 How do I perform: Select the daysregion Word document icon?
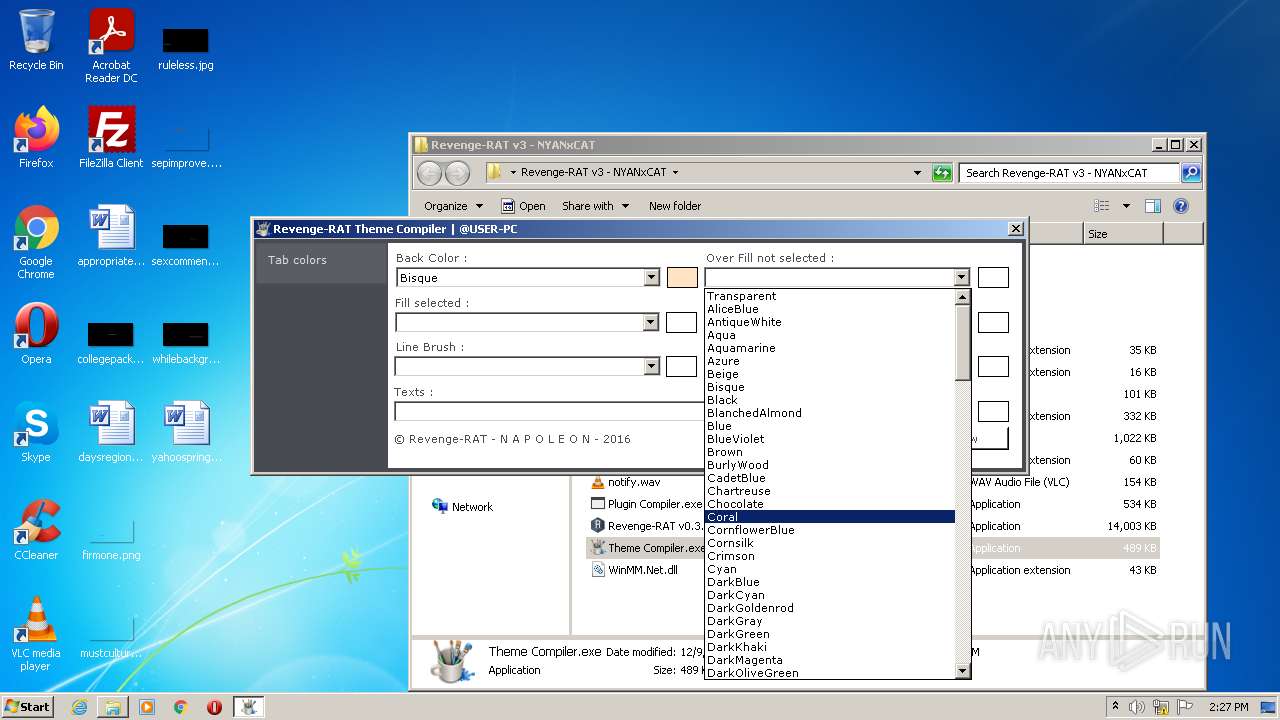(111, 432)
